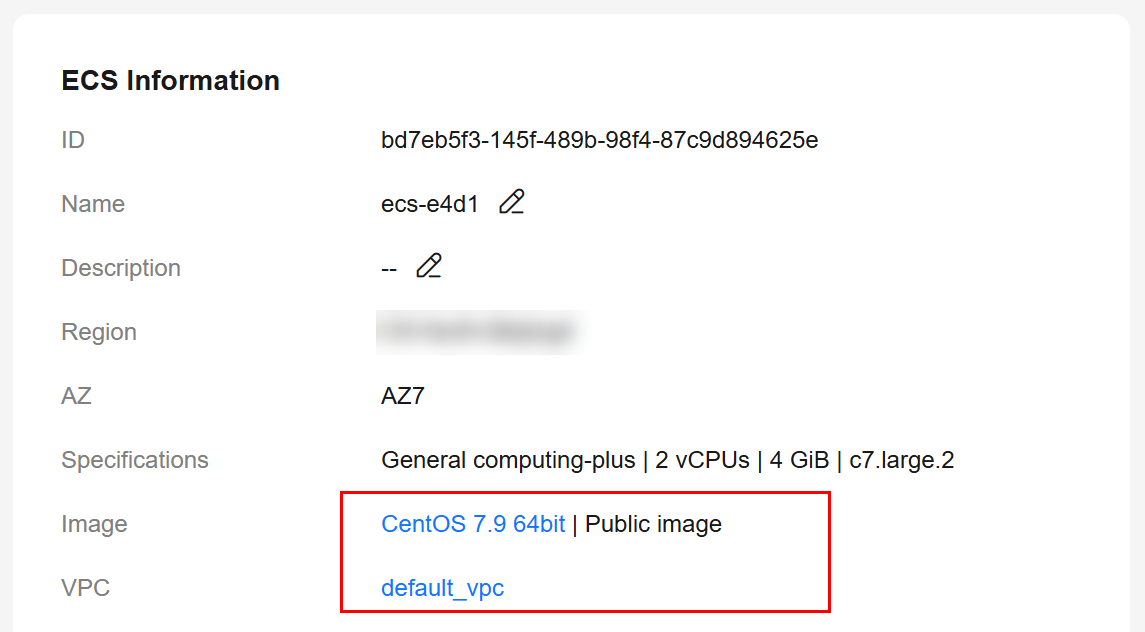1145x632 pixels.
Task: Click the Public image text
Action: coord(653,524)
